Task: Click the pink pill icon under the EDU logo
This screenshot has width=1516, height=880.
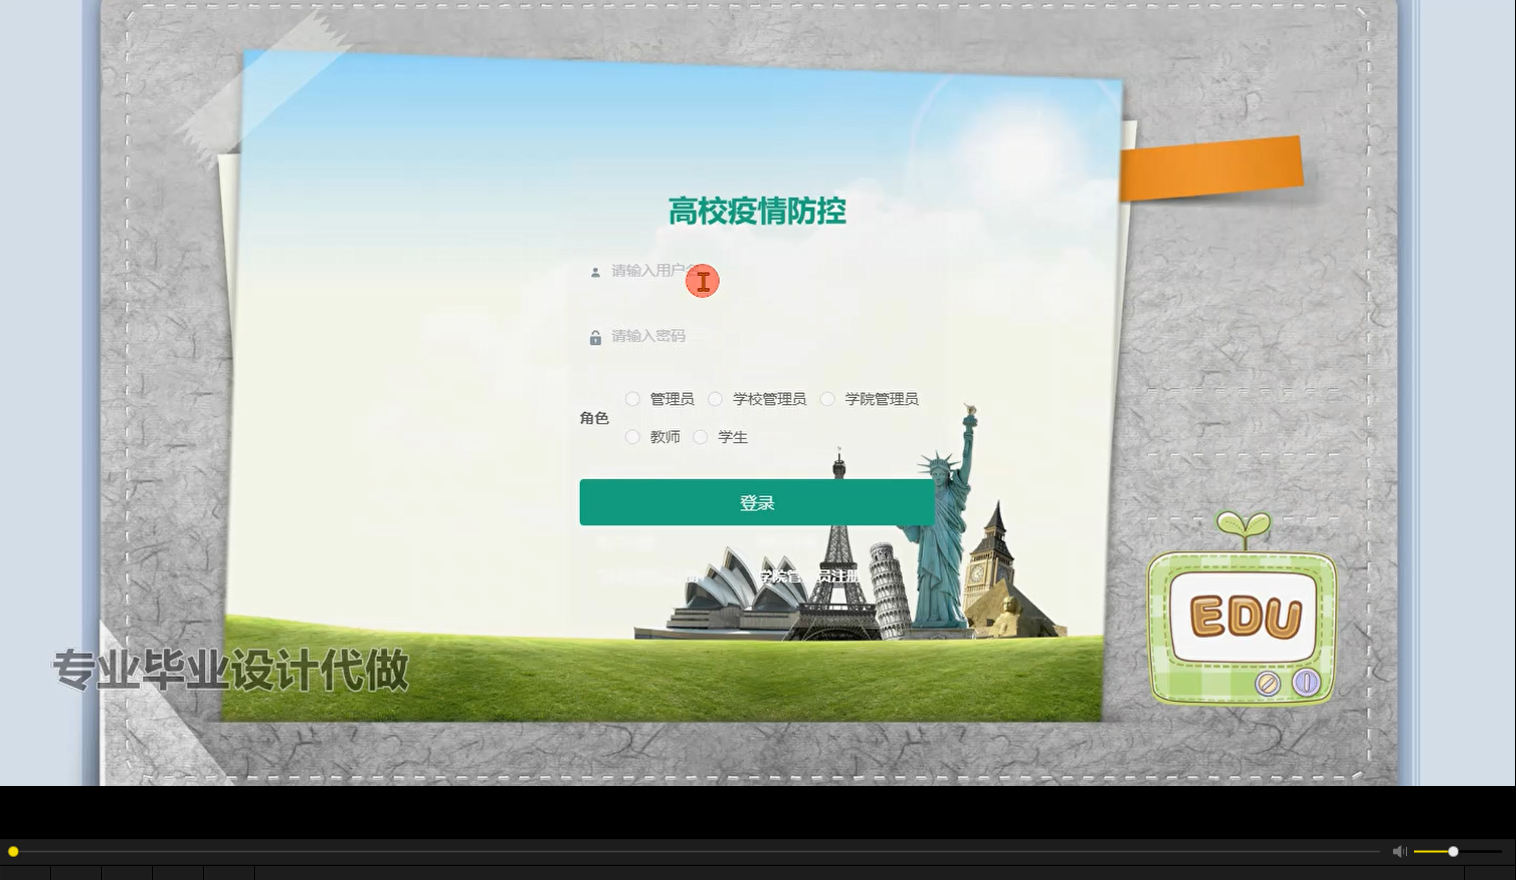Action: coord(1306,683)
